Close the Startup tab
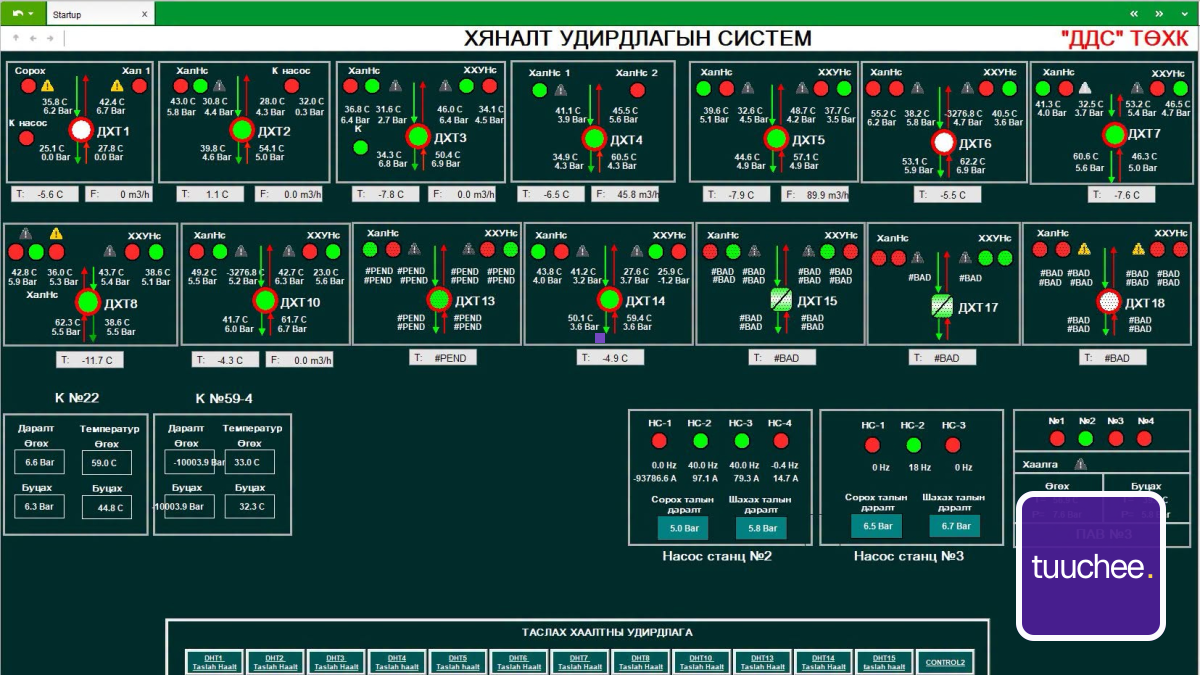Image resolution: width=1200 pixels, height=675 pixels. pyautogui.click(x=145, y=15)
